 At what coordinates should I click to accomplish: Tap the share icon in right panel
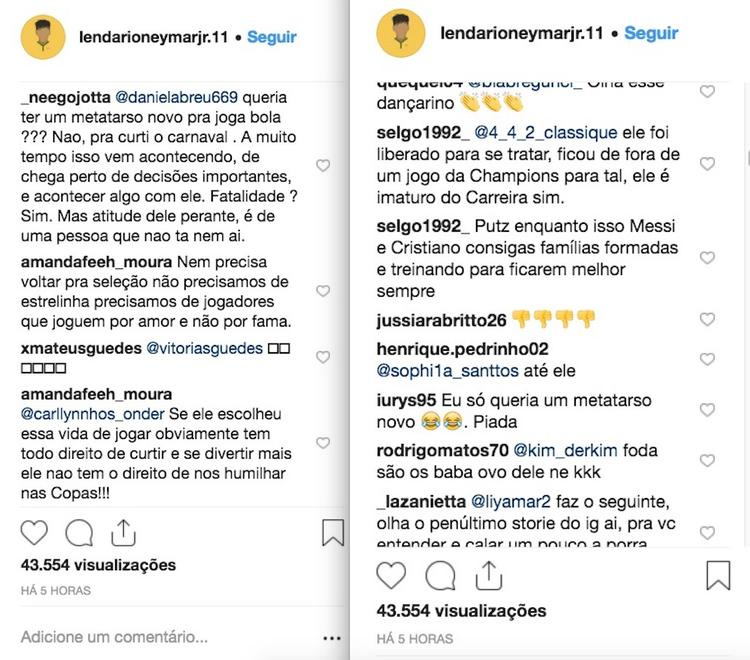(488, 575)
